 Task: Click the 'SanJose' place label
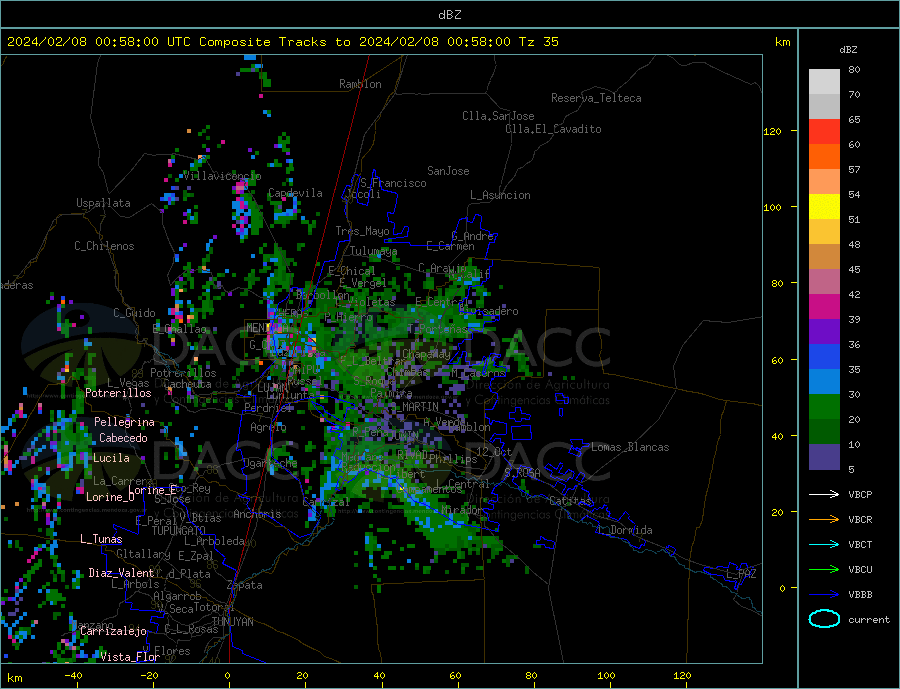pos(448,171)
